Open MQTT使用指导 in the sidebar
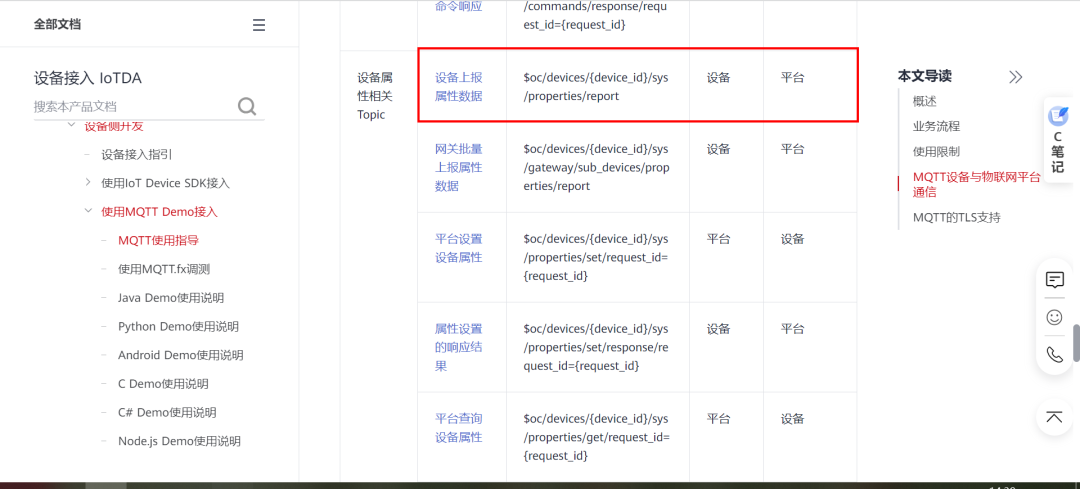 click(158, 240)
